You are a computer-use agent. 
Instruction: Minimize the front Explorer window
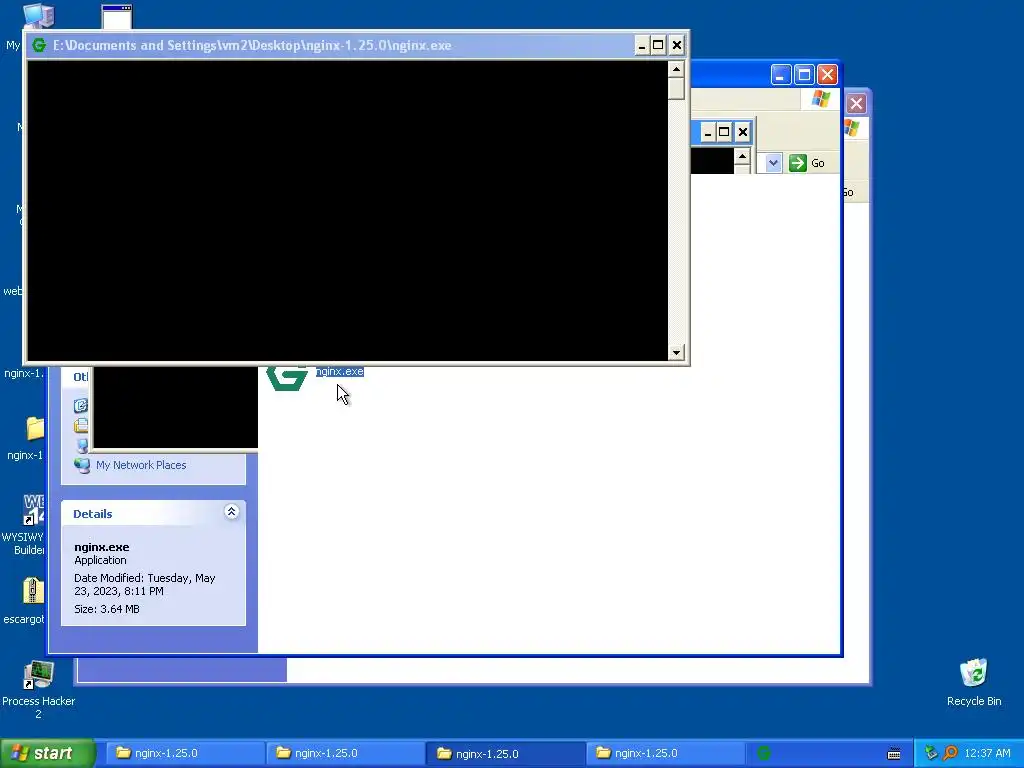[x=780, y=75]
